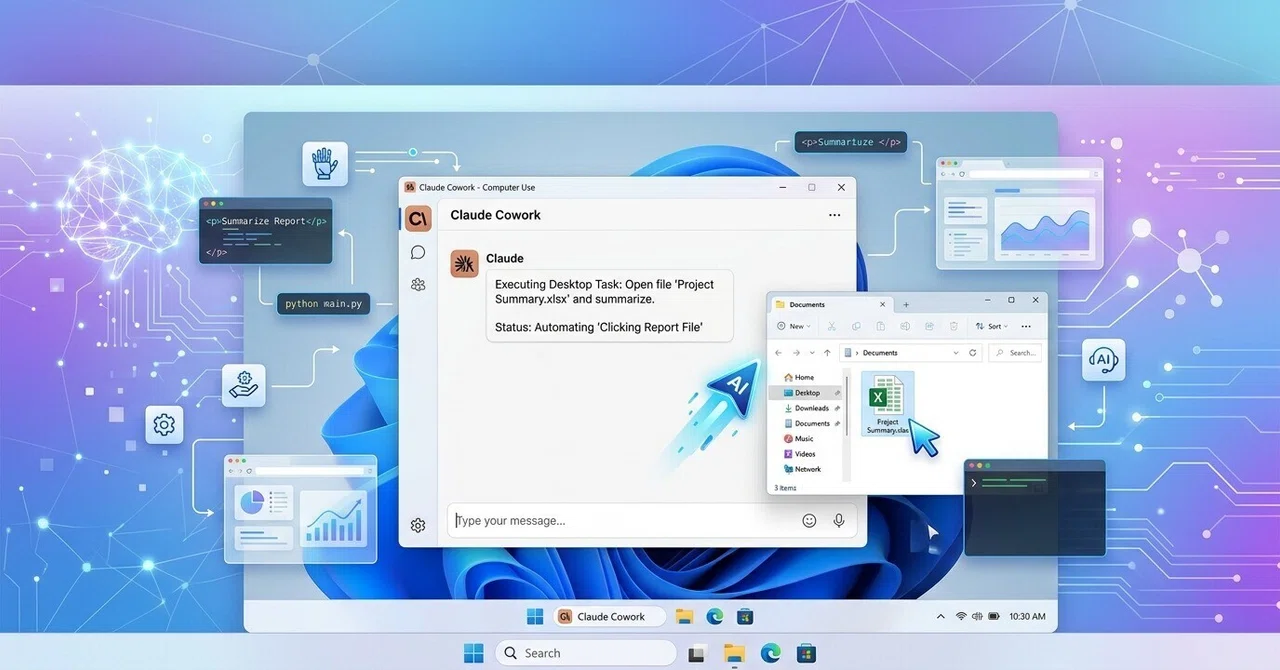This screenshot has height=670, width=1280.
Task: Open Microsoft Store in taskbar with Claude Cowork
Action: point(744,616)
